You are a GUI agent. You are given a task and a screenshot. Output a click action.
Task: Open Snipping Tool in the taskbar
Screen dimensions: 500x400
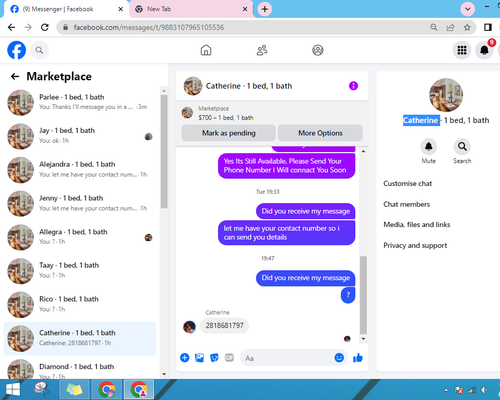coord(42,390)
